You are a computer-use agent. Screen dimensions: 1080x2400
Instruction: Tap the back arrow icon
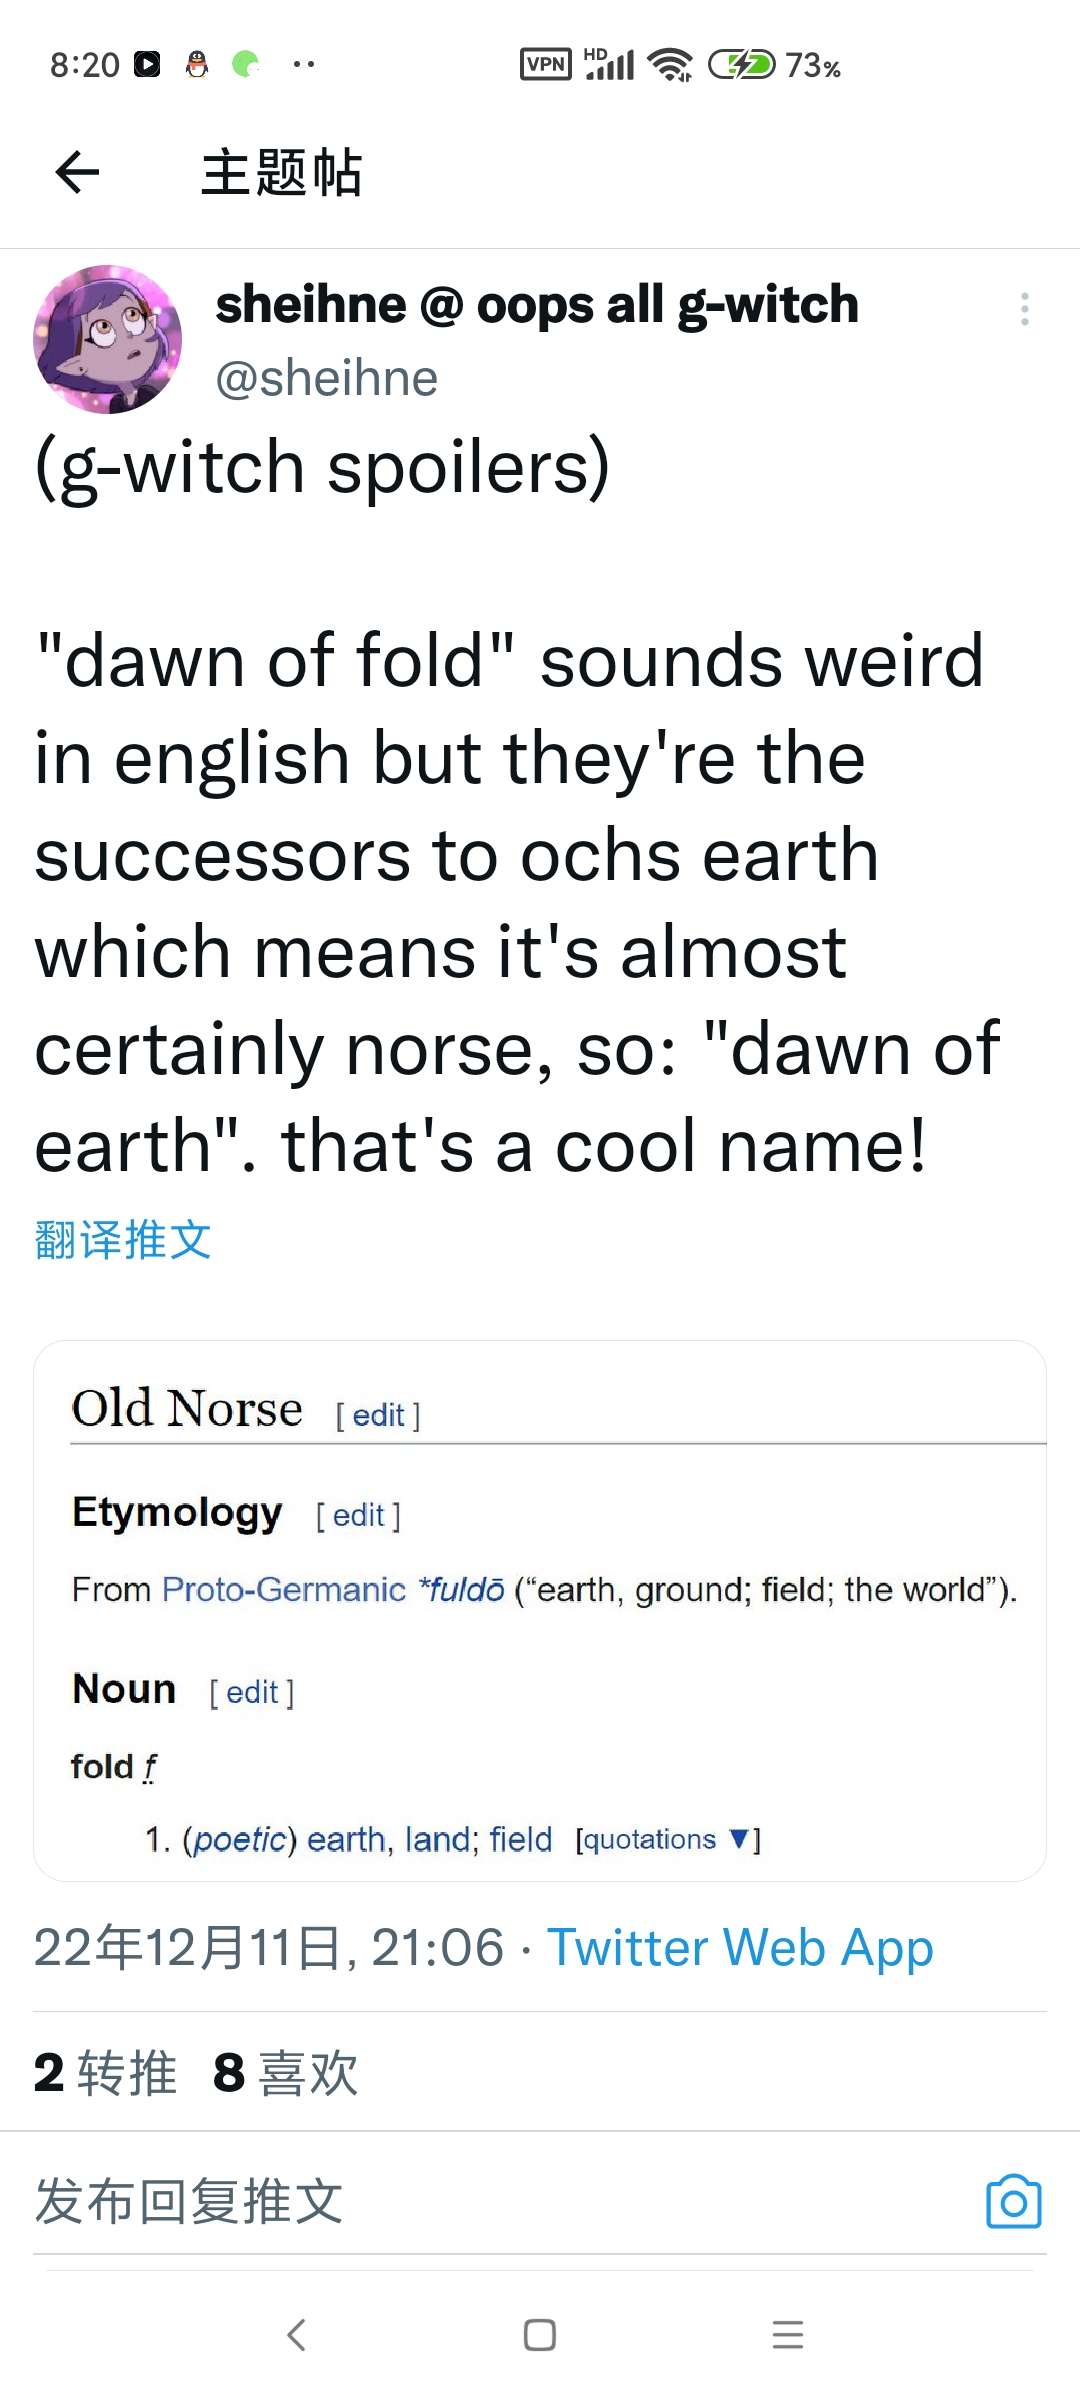(77, 172)
